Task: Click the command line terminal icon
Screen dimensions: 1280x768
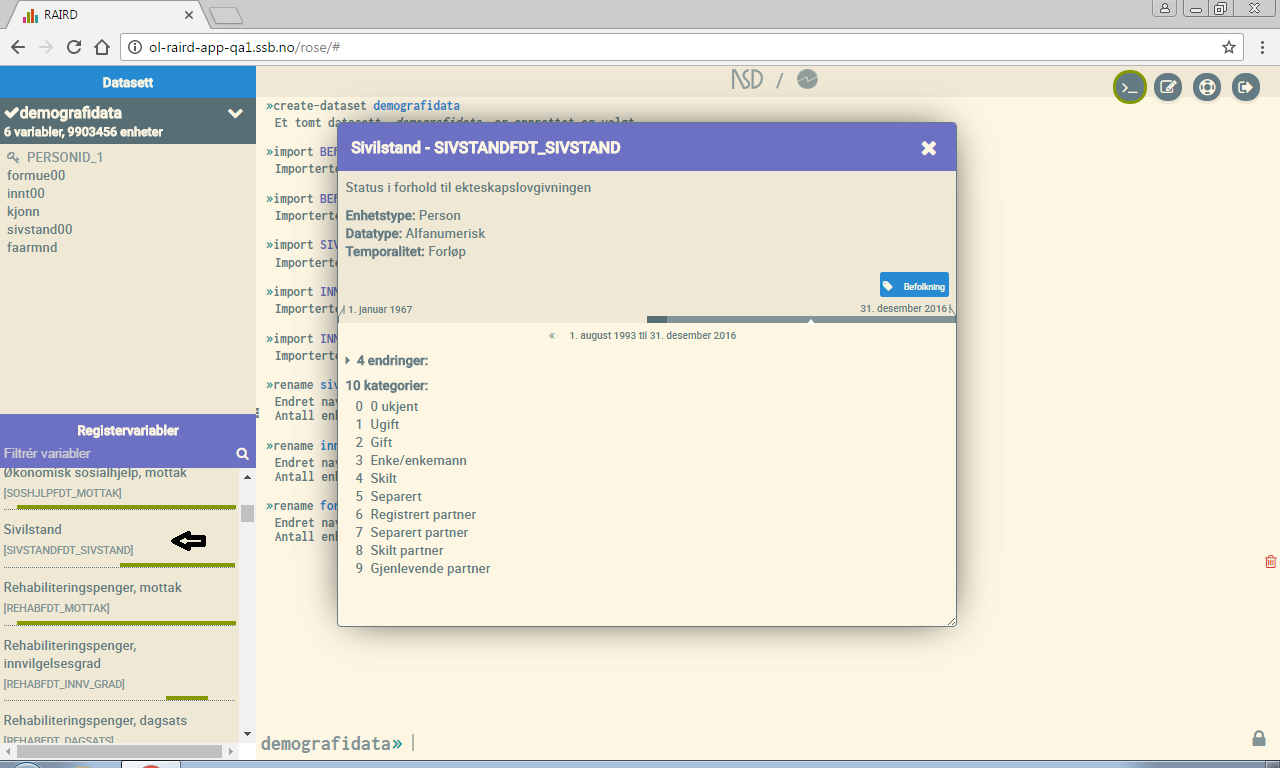Action: coord(1130,87)
